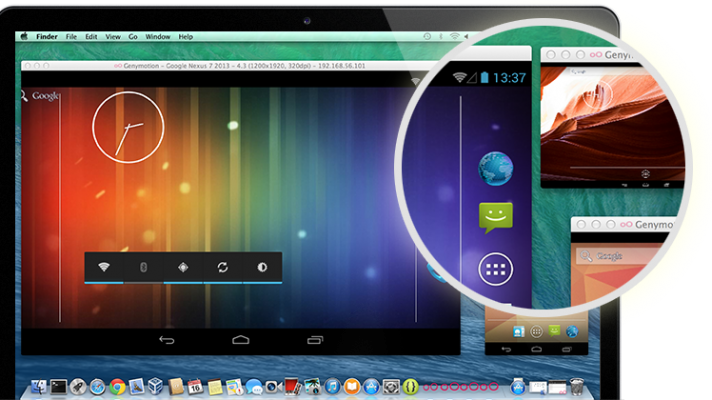Toggle Wi-Fi in the power control widget
Viewport: 712px width, 400px height.
pos(104,267)
